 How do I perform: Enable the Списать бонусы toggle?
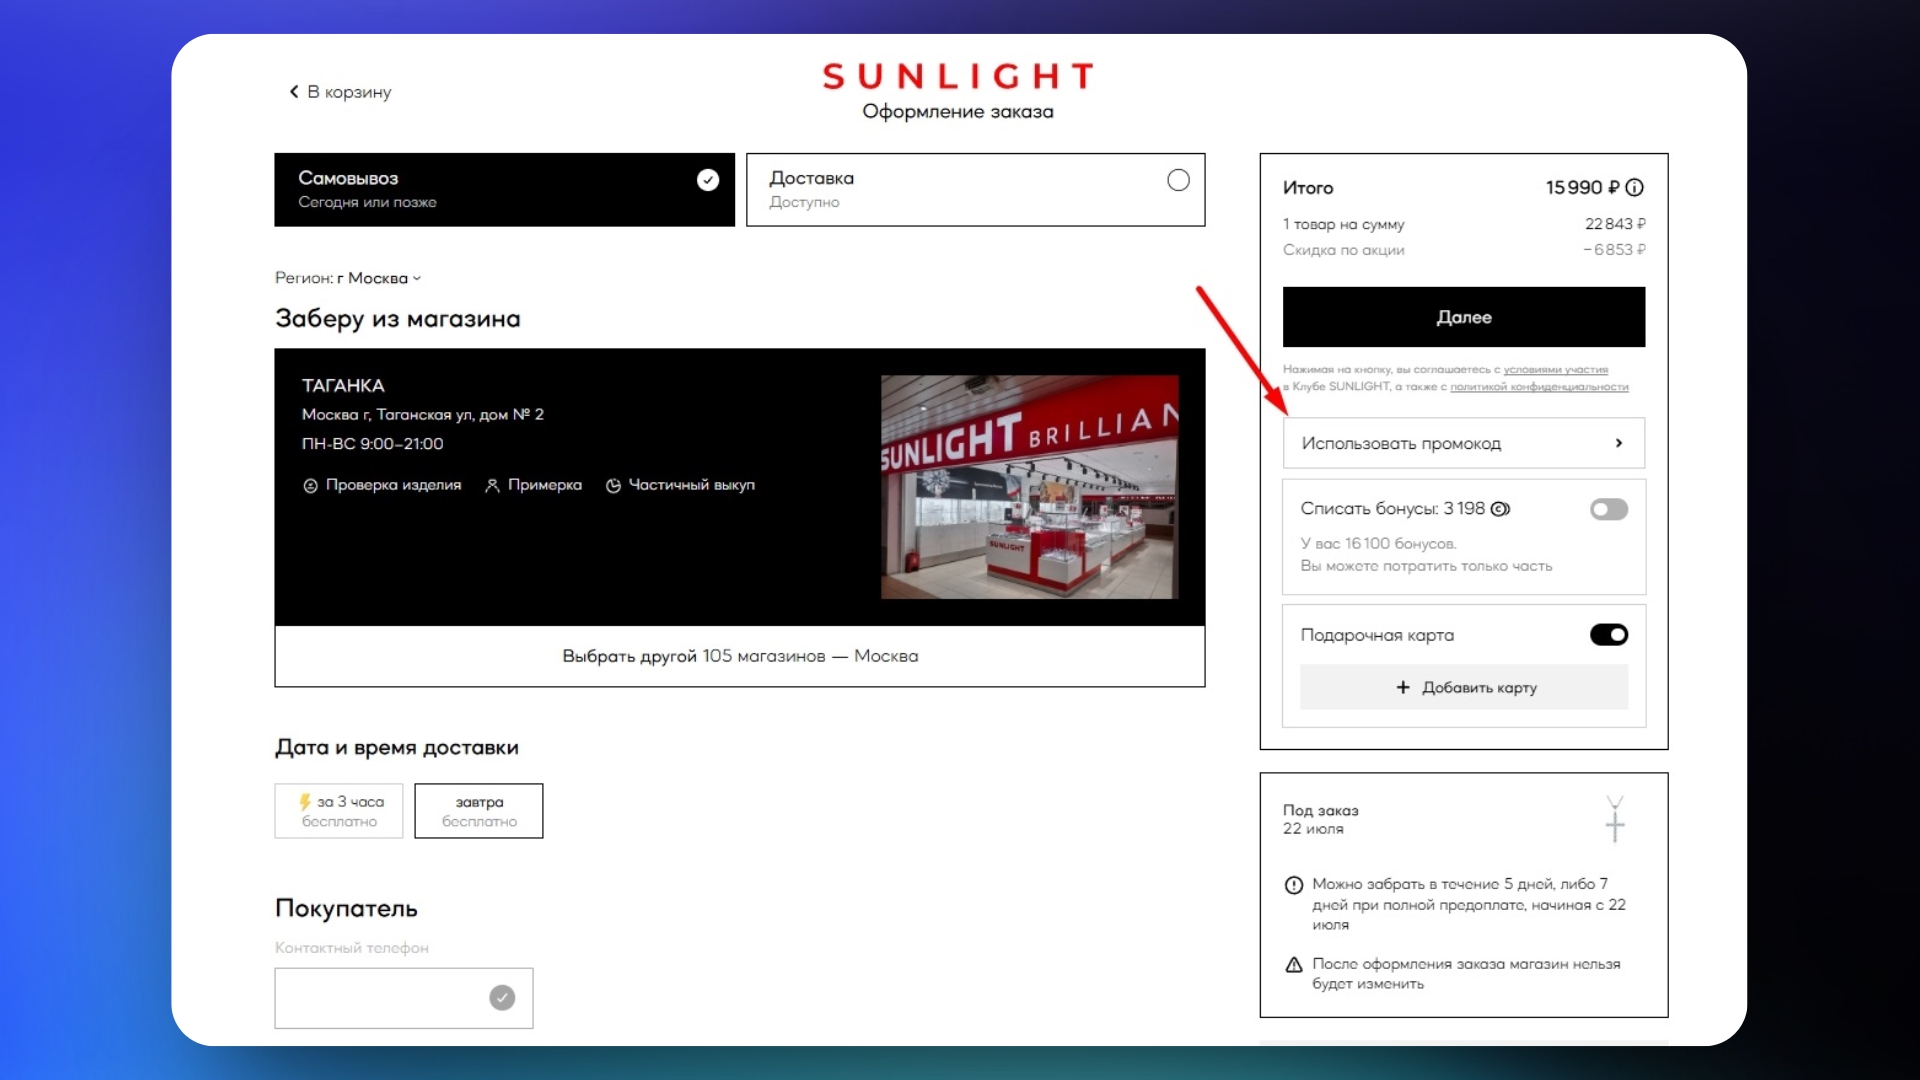pos(1608,510)
